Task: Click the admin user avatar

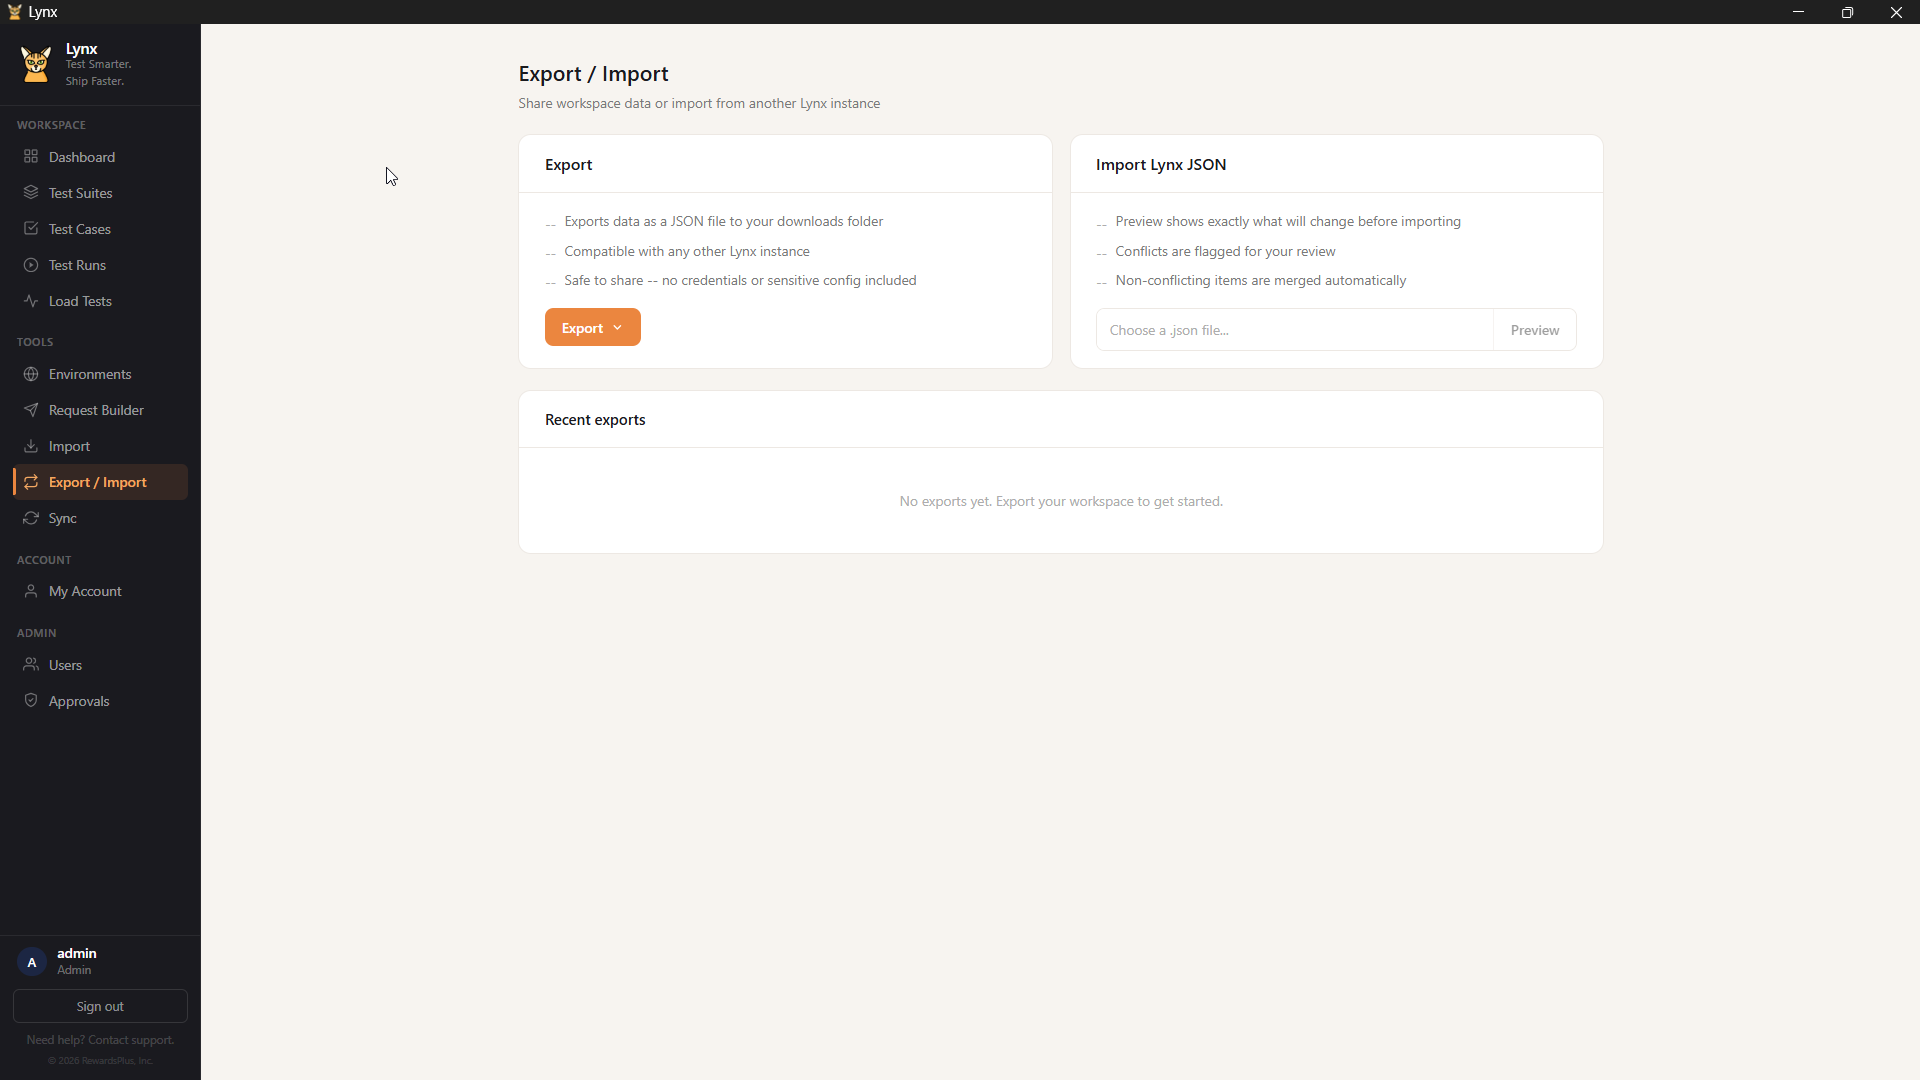Action: pyautogui.click(x=32, y=961)
